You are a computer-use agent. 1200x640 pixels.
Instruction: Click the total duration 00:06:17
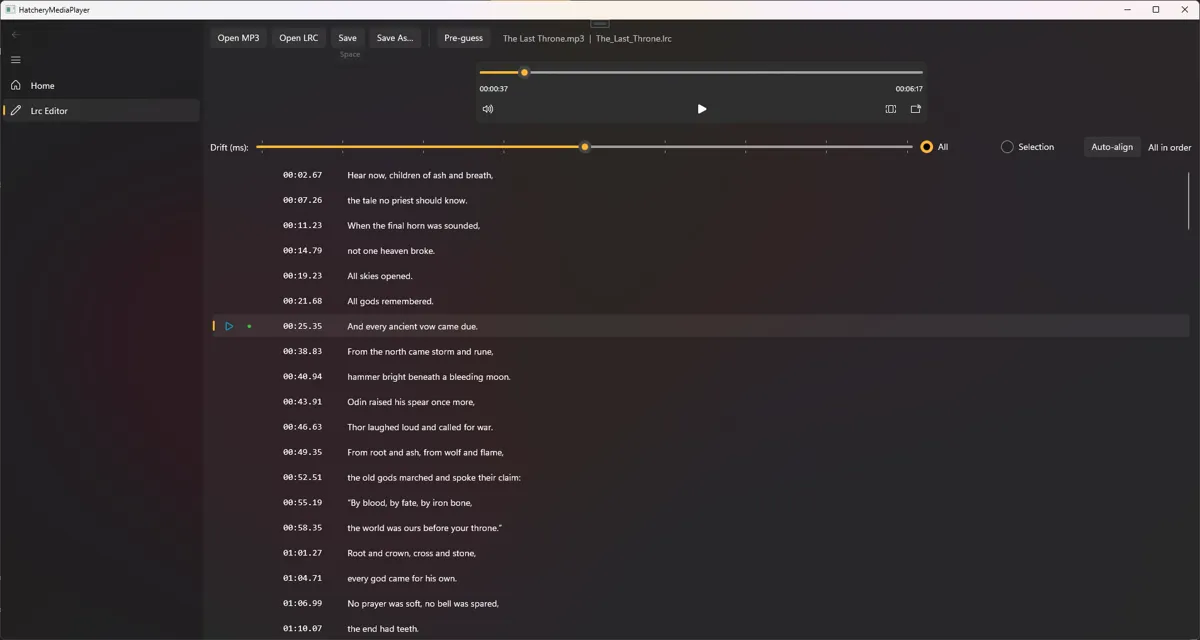click(x=909, y=89)
